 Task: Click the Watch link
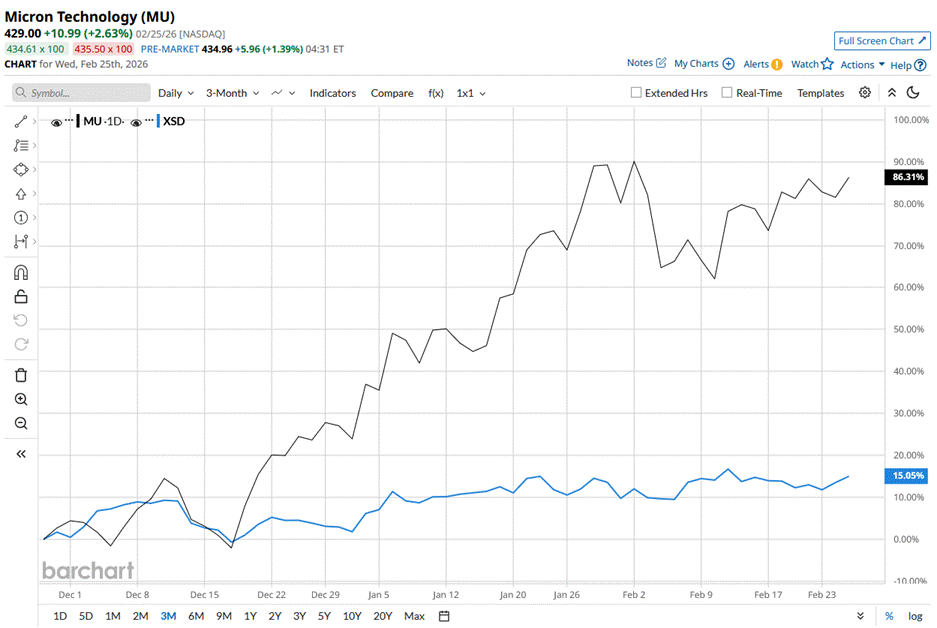click(x=804, y=64)
